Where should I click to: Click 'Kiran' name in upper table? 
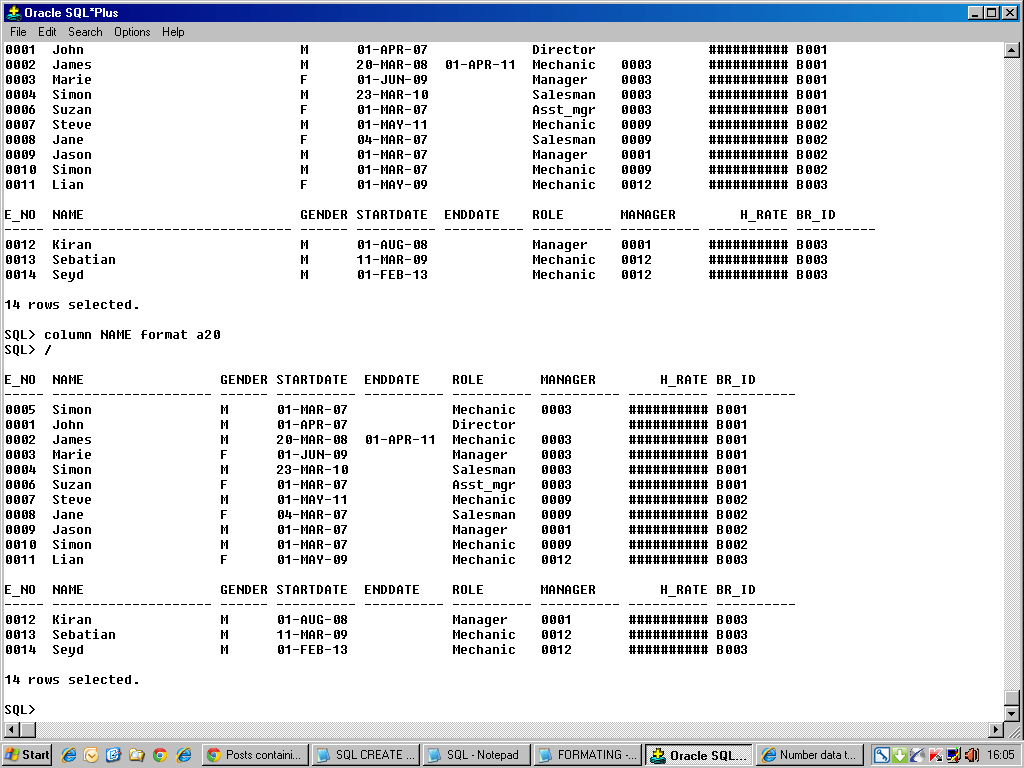tap(72, 245)
